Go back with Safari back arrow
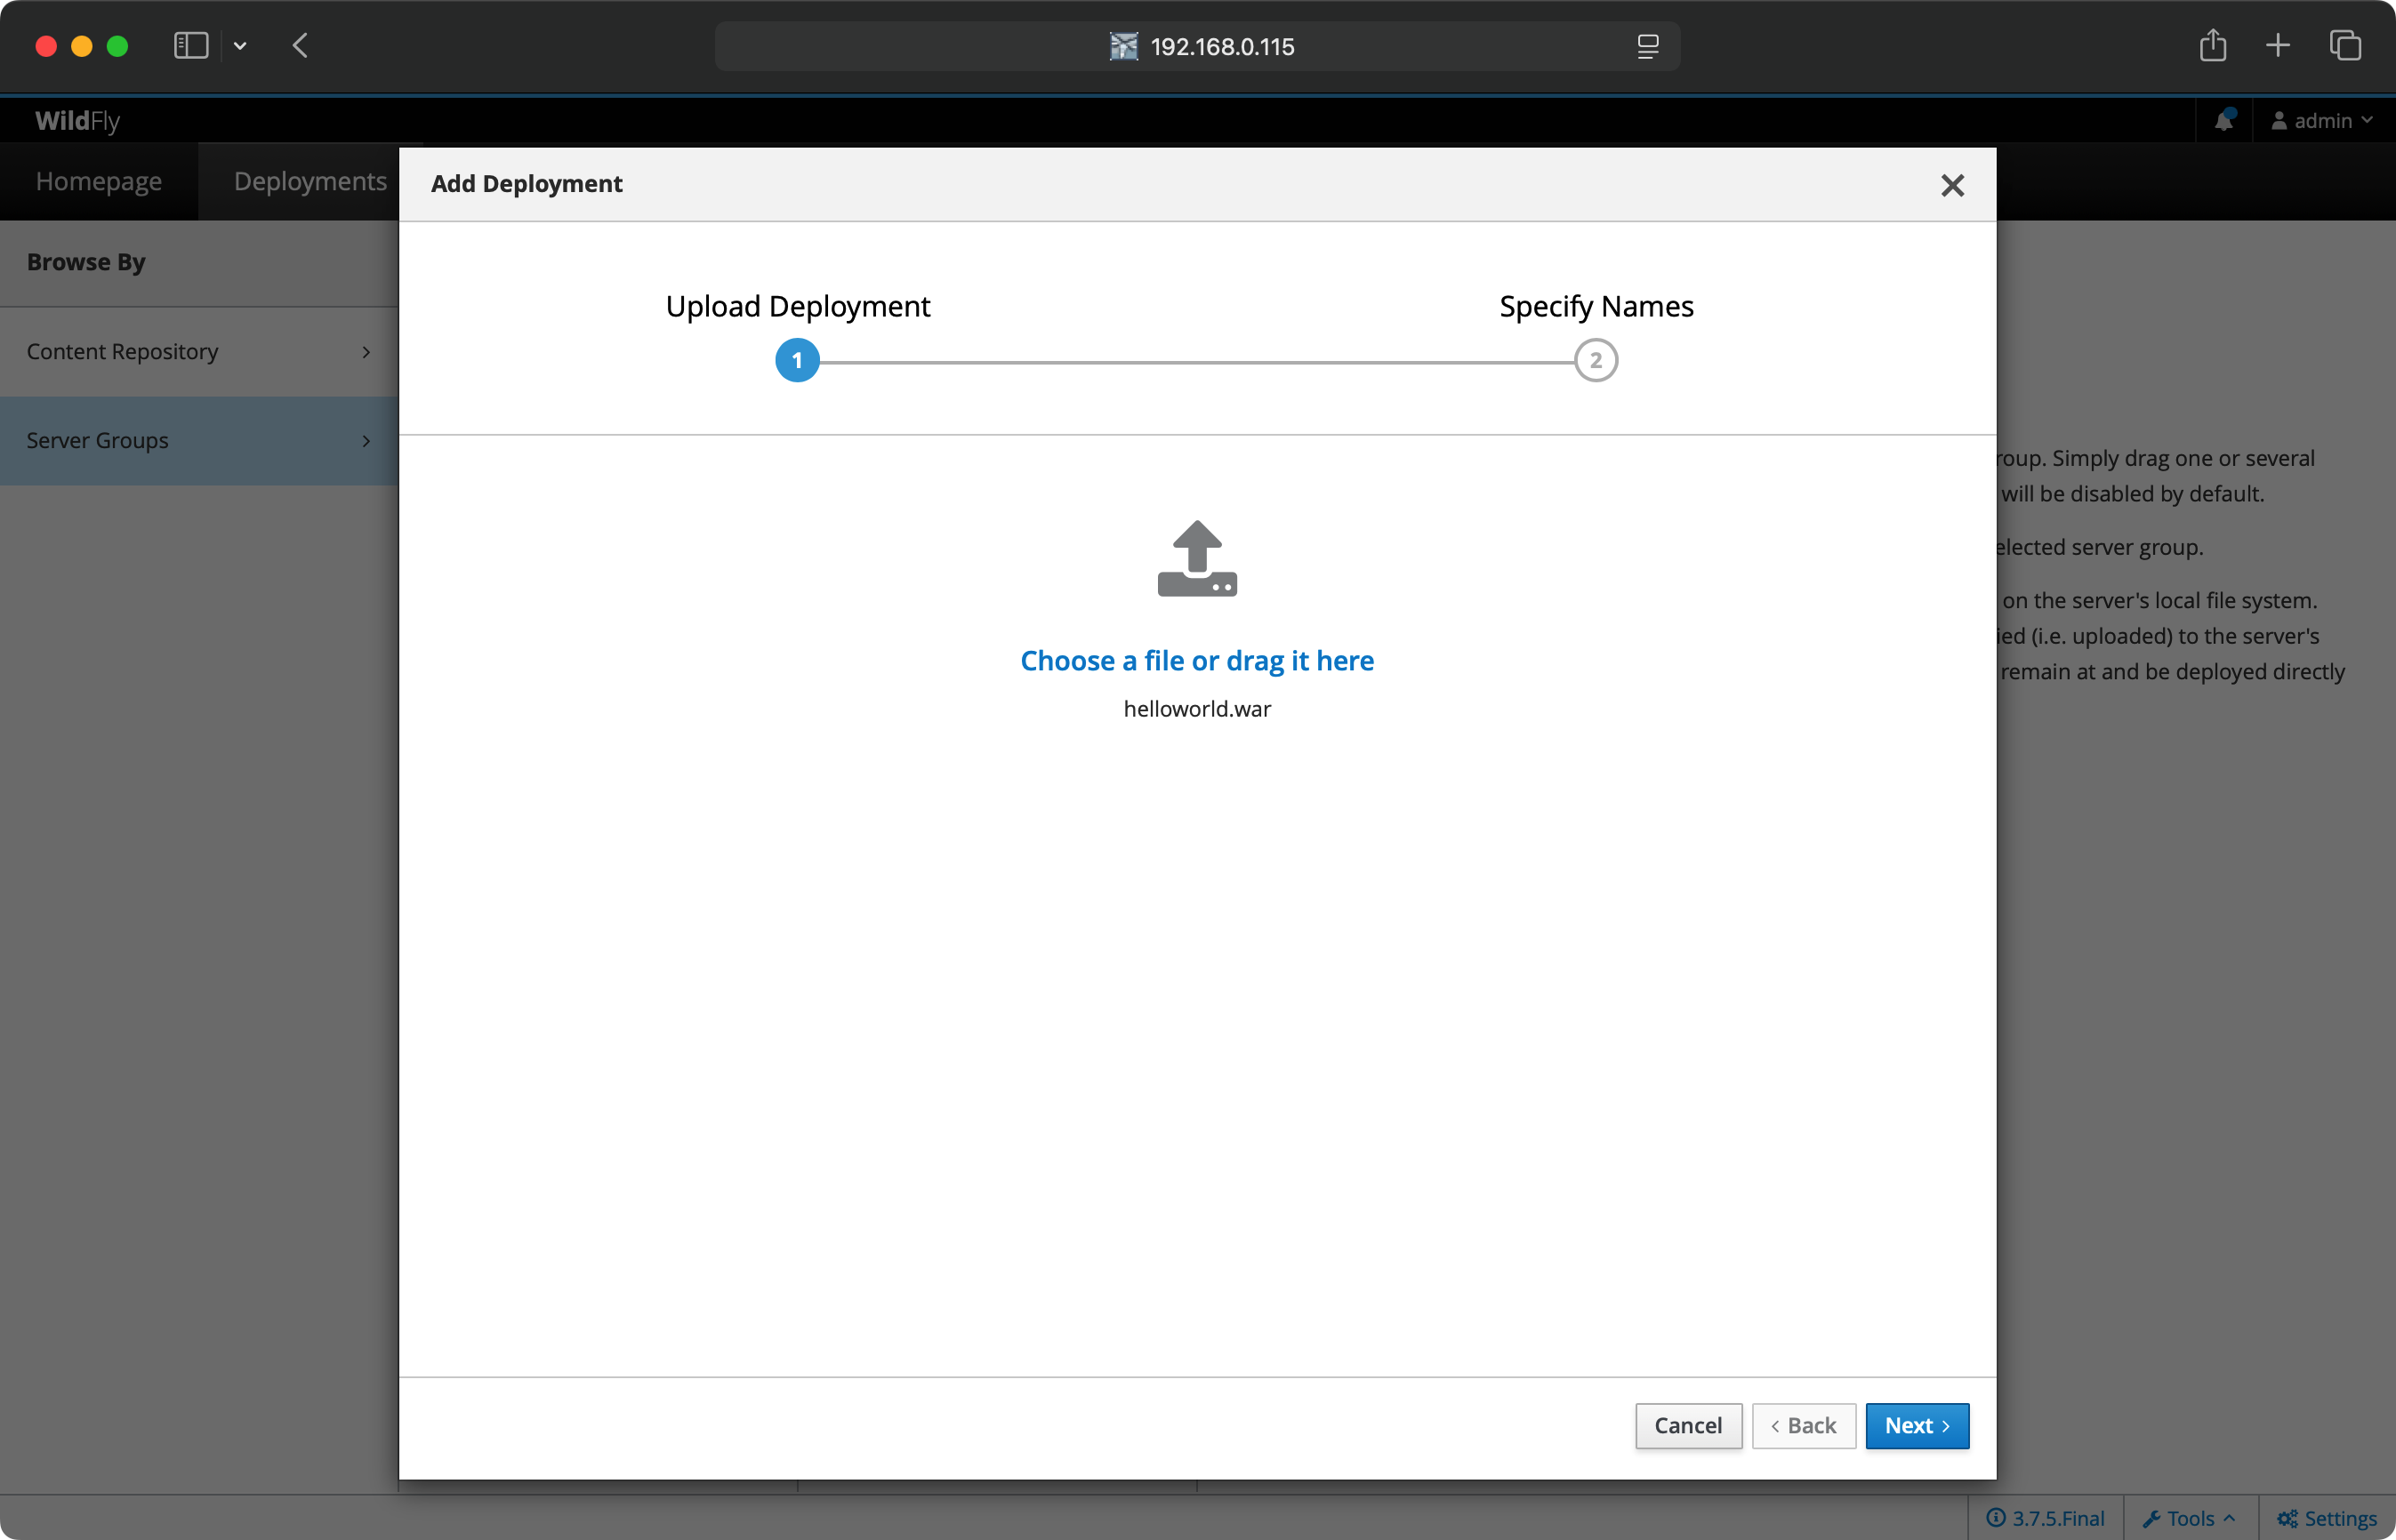 (300, 46)
